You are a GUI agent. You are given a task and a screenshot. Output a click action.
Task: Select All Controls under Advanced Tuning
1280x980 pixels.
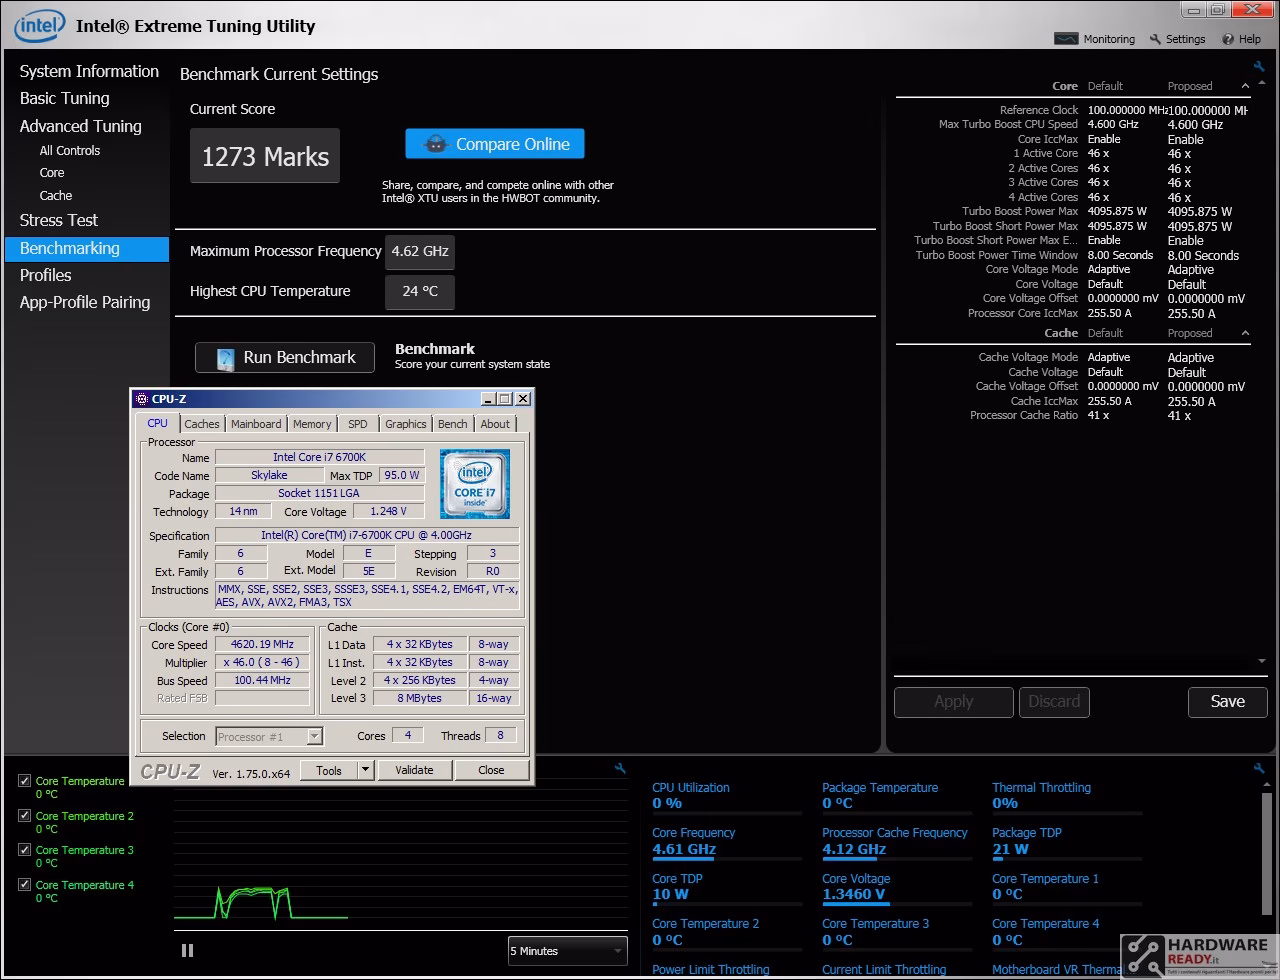tap(70, 150)
